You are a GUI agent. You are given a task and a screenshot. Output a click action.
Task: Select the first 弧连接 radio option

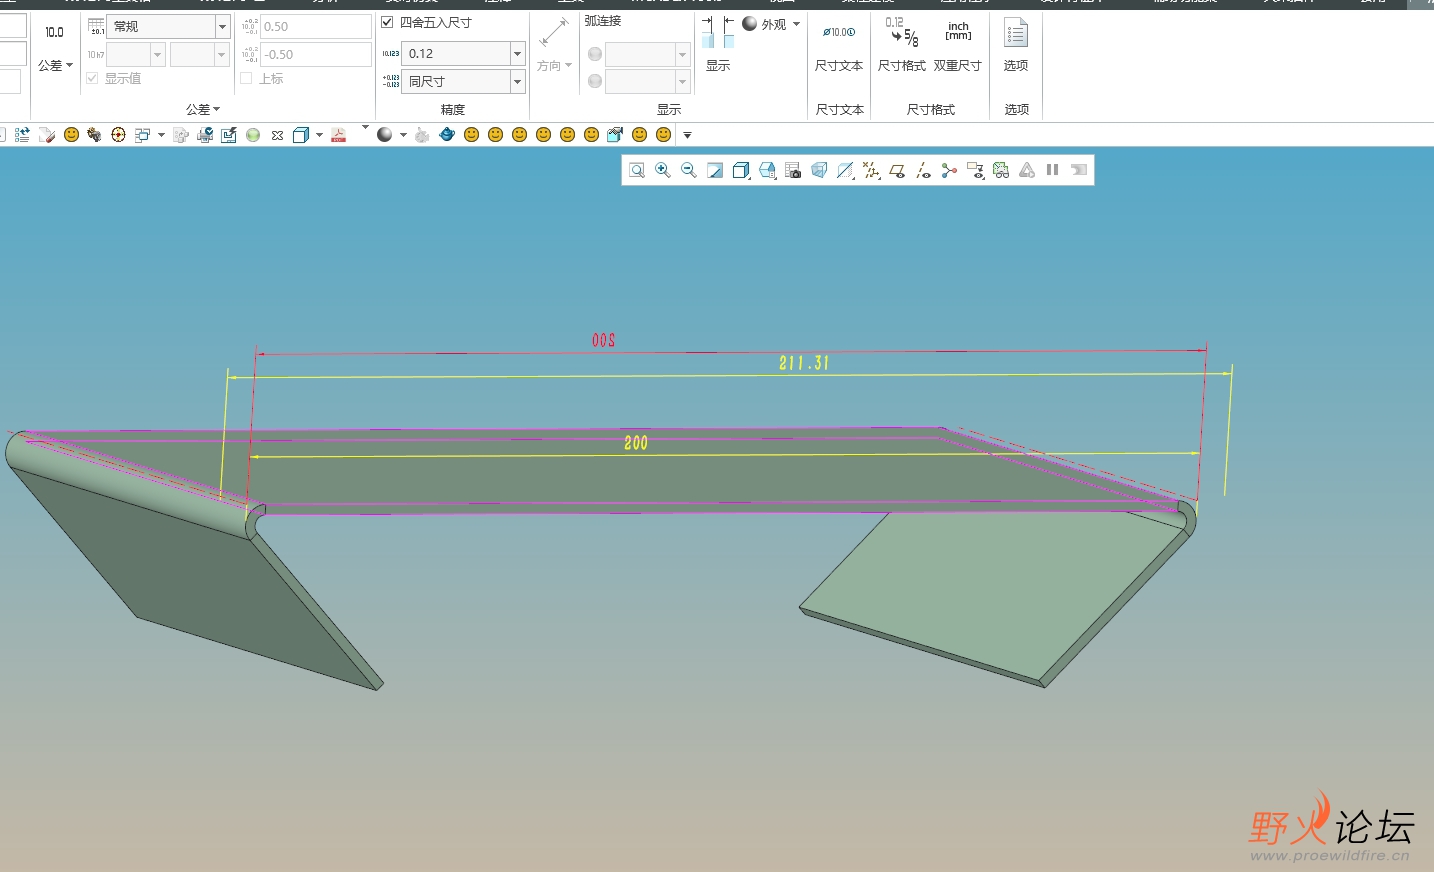(595, 54)
